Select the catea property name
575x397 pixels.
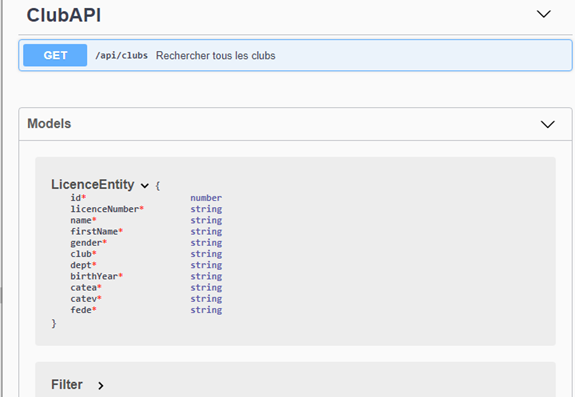click(84, 288)
